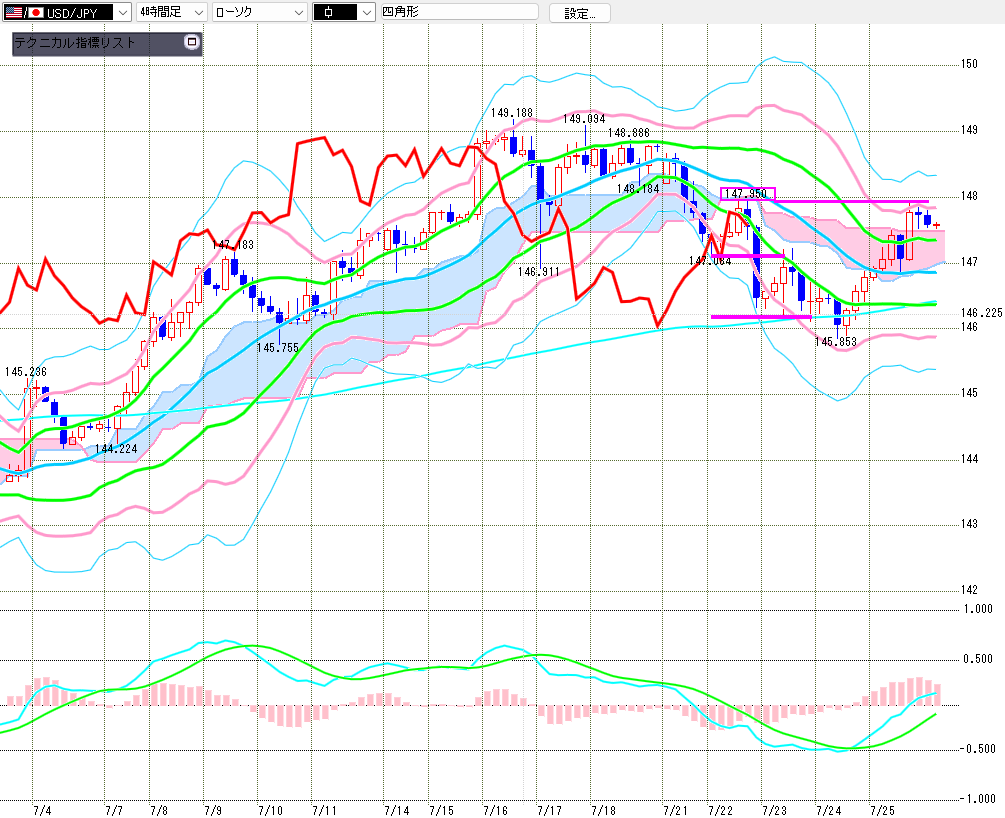This screenshot has width=1005, height=818.
Task: Click the 7/16 date label
Action: (495, 811)
